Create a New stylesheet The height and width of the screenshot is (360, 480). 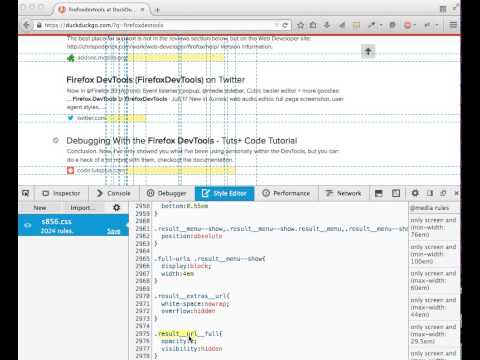point(40,208)
